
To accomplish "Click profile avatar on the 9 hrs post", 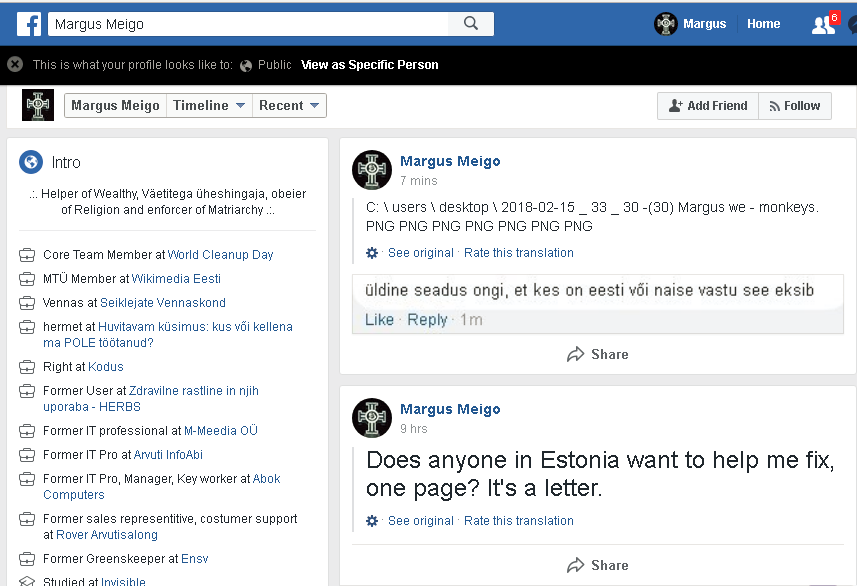I will [x=372, y=418].
